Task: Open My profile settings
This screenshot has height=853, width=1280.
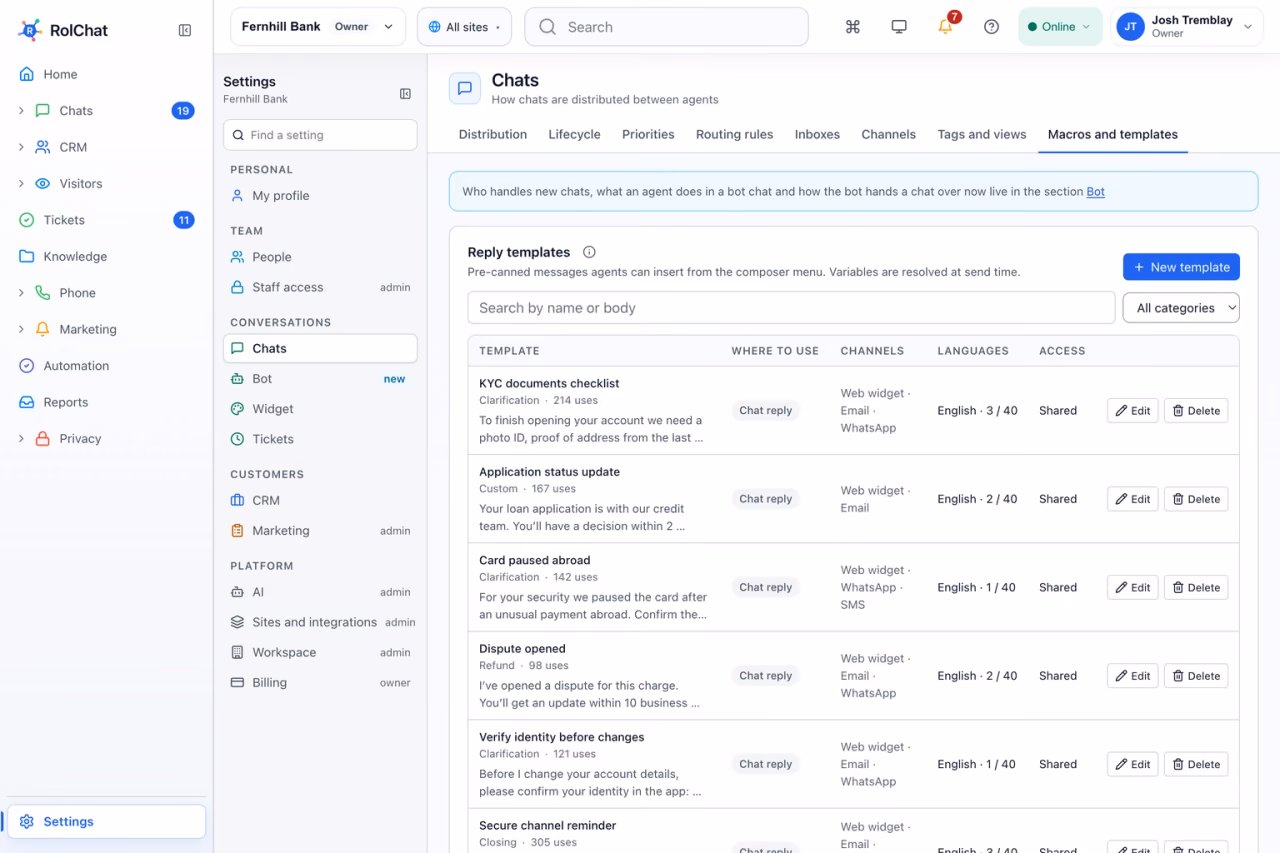Action: point(320,196)
